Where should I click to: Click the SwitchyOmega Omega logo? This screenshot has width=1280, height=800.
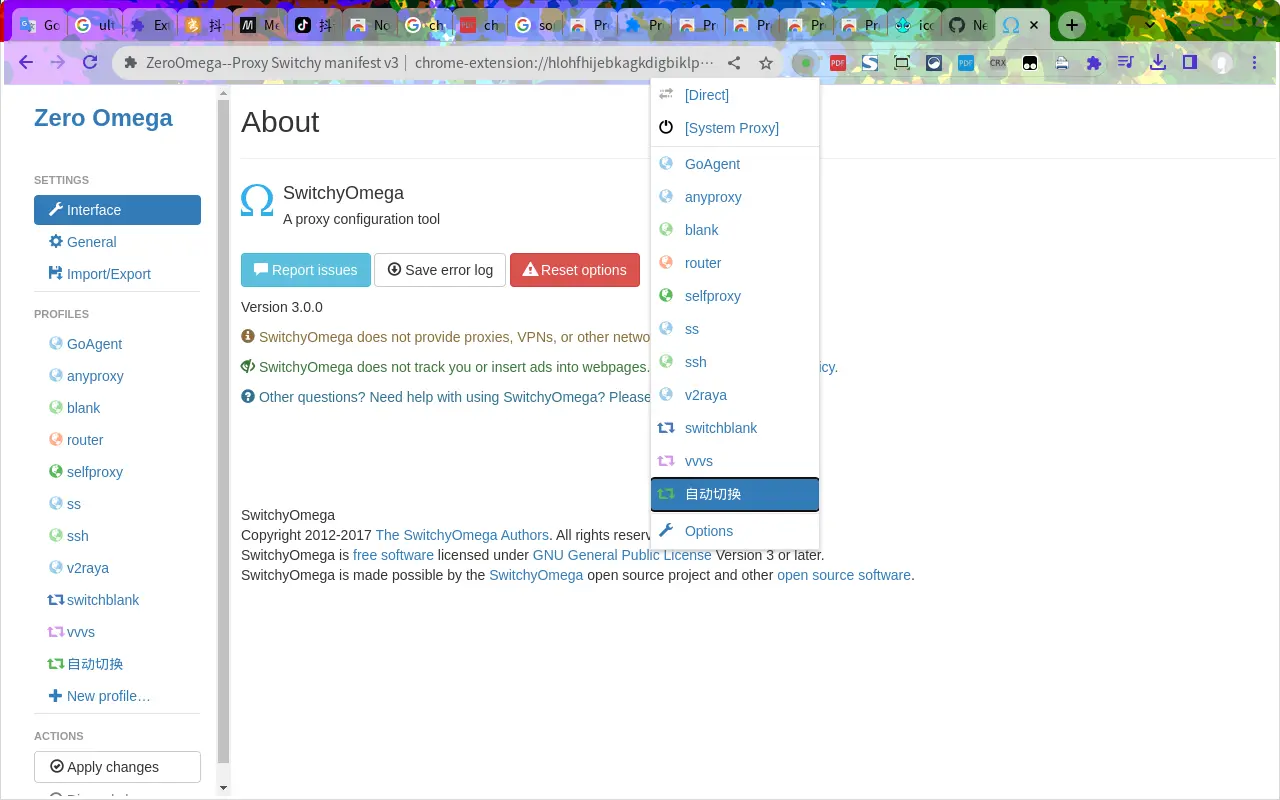pyautogui.click(x=257, y=200)
